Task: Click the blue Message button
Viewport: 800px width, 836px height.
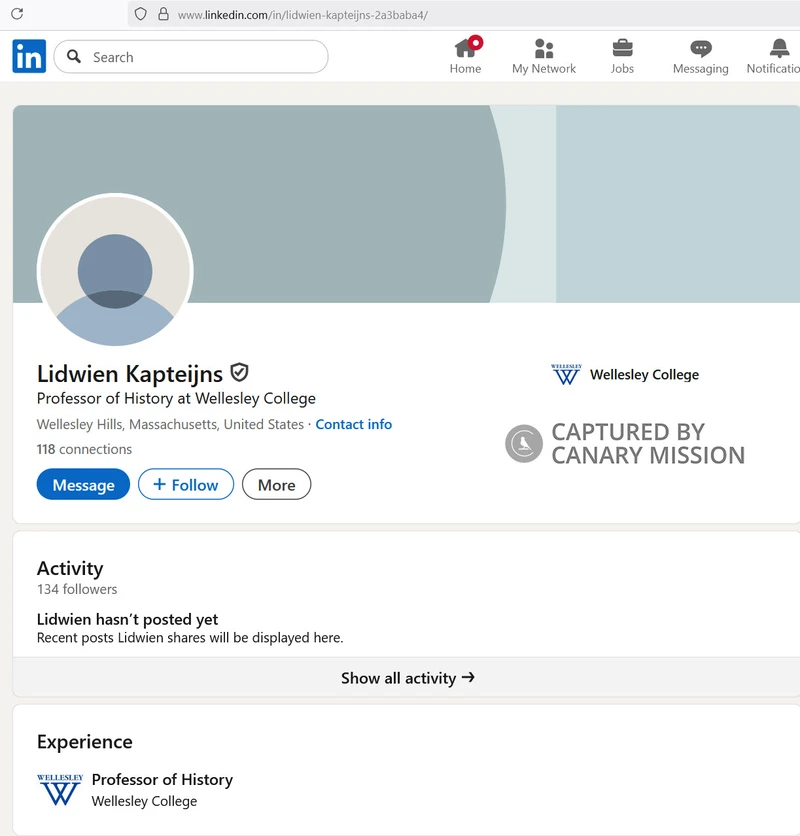Action: point(83,484)
